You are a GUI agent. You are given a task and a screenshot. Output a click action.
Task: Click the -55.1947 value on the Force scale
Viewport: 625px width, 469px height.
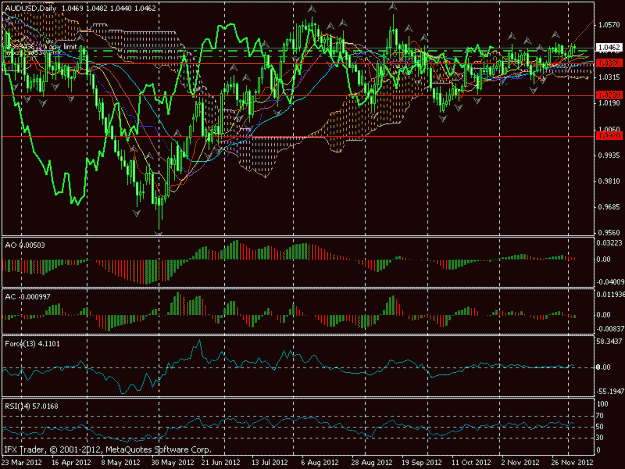click(610, 391)
